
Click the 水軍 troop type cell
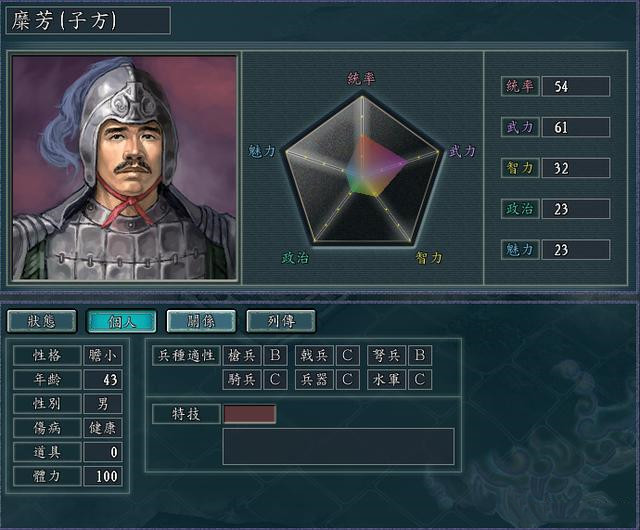coord(386,380)
